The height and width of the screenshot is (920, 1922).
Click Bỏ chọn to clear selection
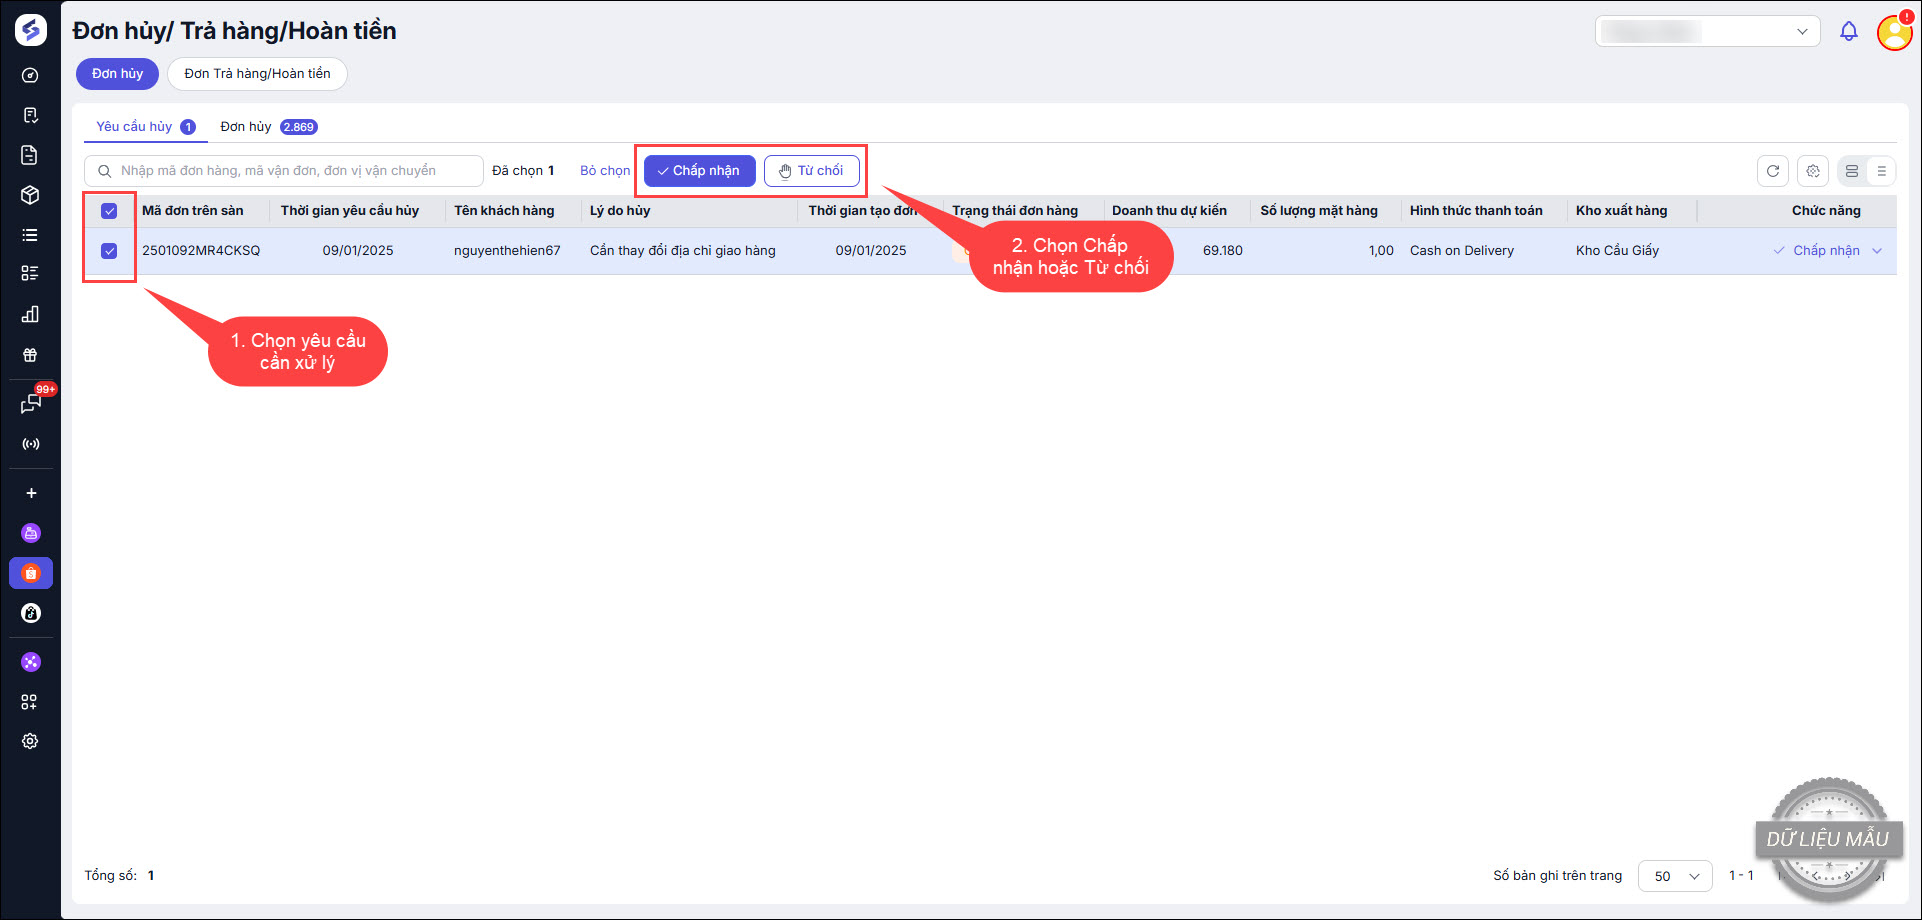click(605, 171)
